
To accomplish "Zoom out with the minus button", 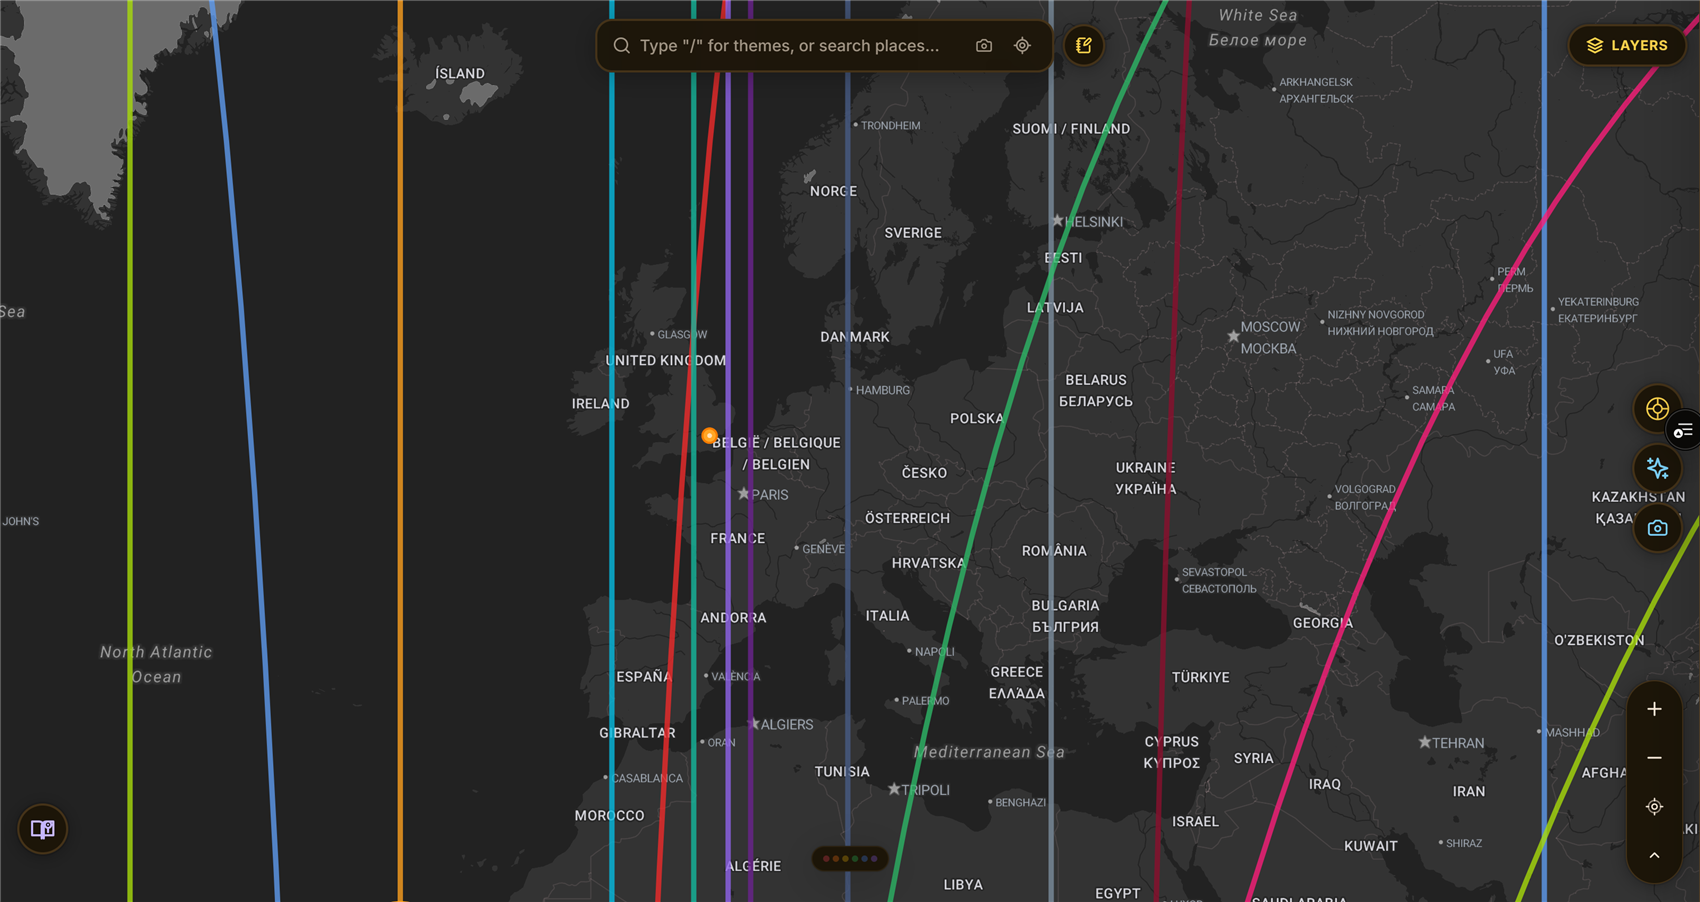I will (1654, 758).
